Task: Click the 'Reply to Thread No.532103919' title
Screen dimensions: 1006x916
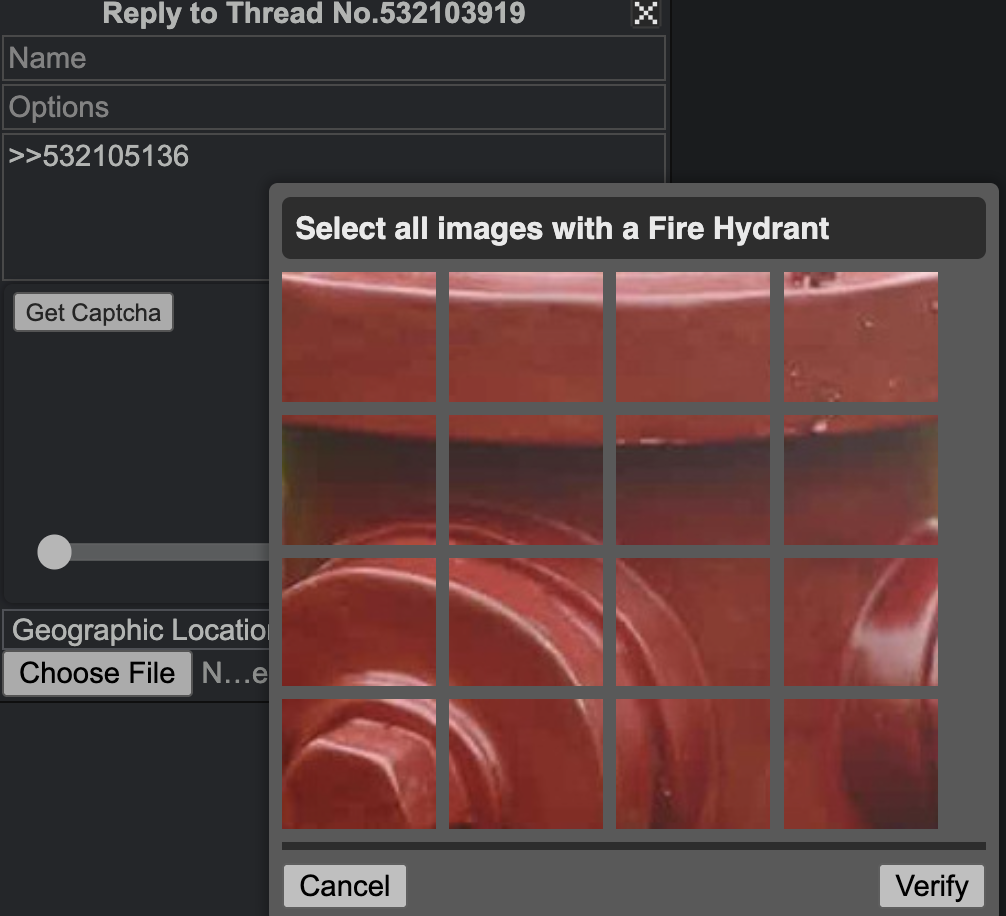Action: (x=314, y=13)
